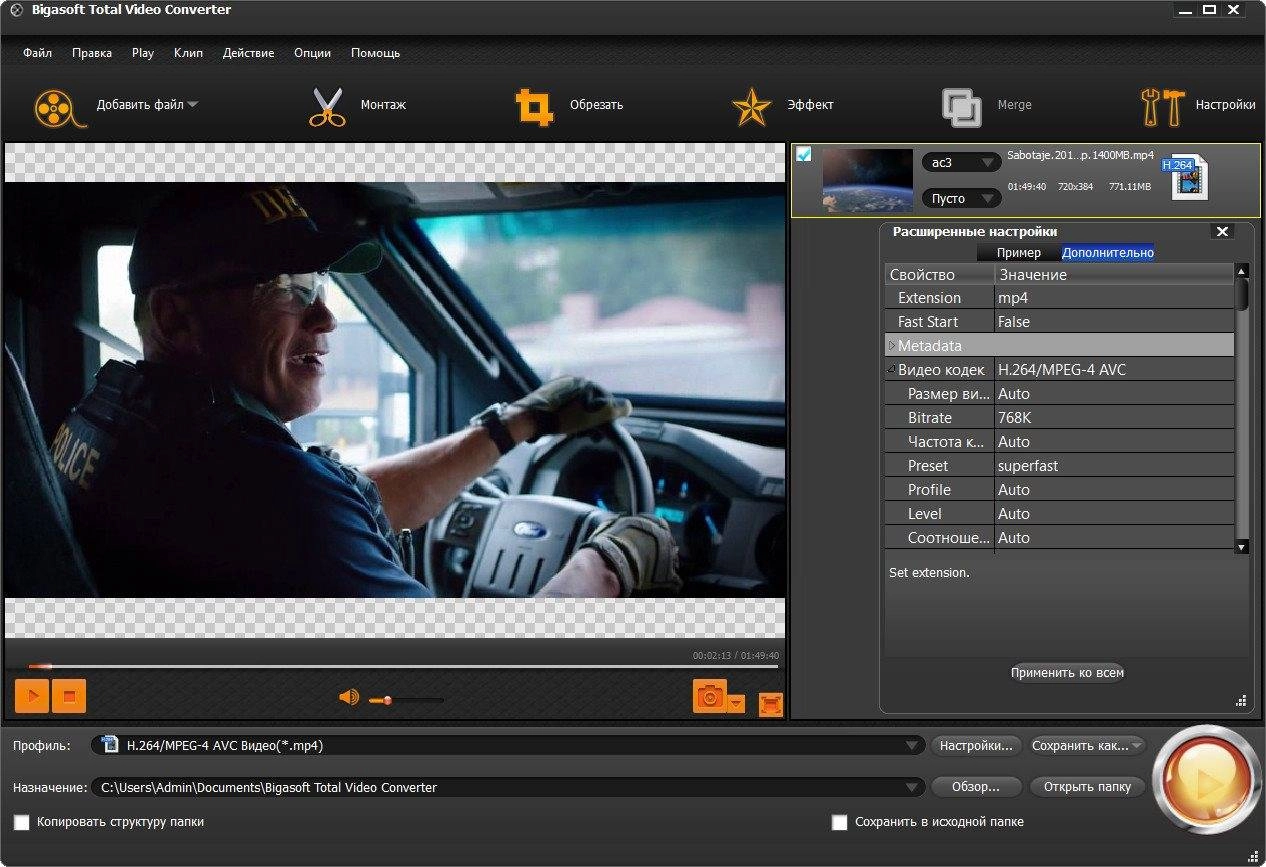Select the Обрезать crop tool icon
The image size is (1266, 867).
click(x=534, y=107)
